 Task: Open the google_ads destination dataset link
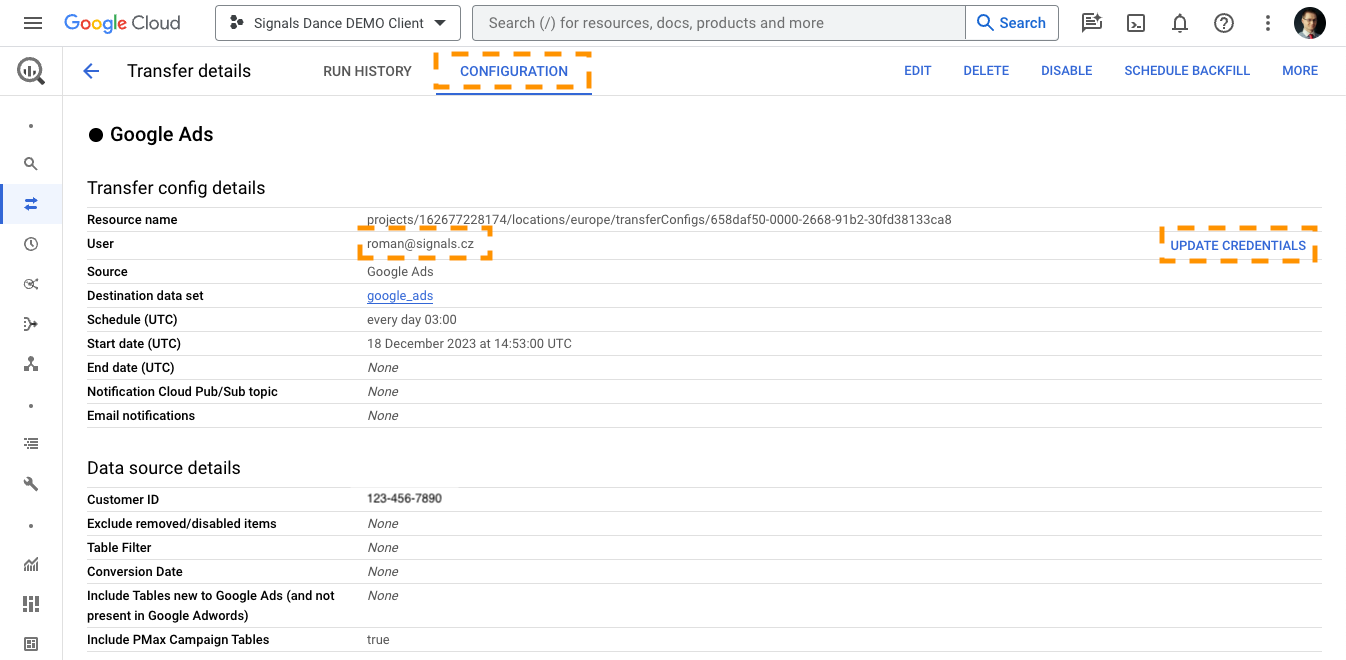(x=400, y=296)
